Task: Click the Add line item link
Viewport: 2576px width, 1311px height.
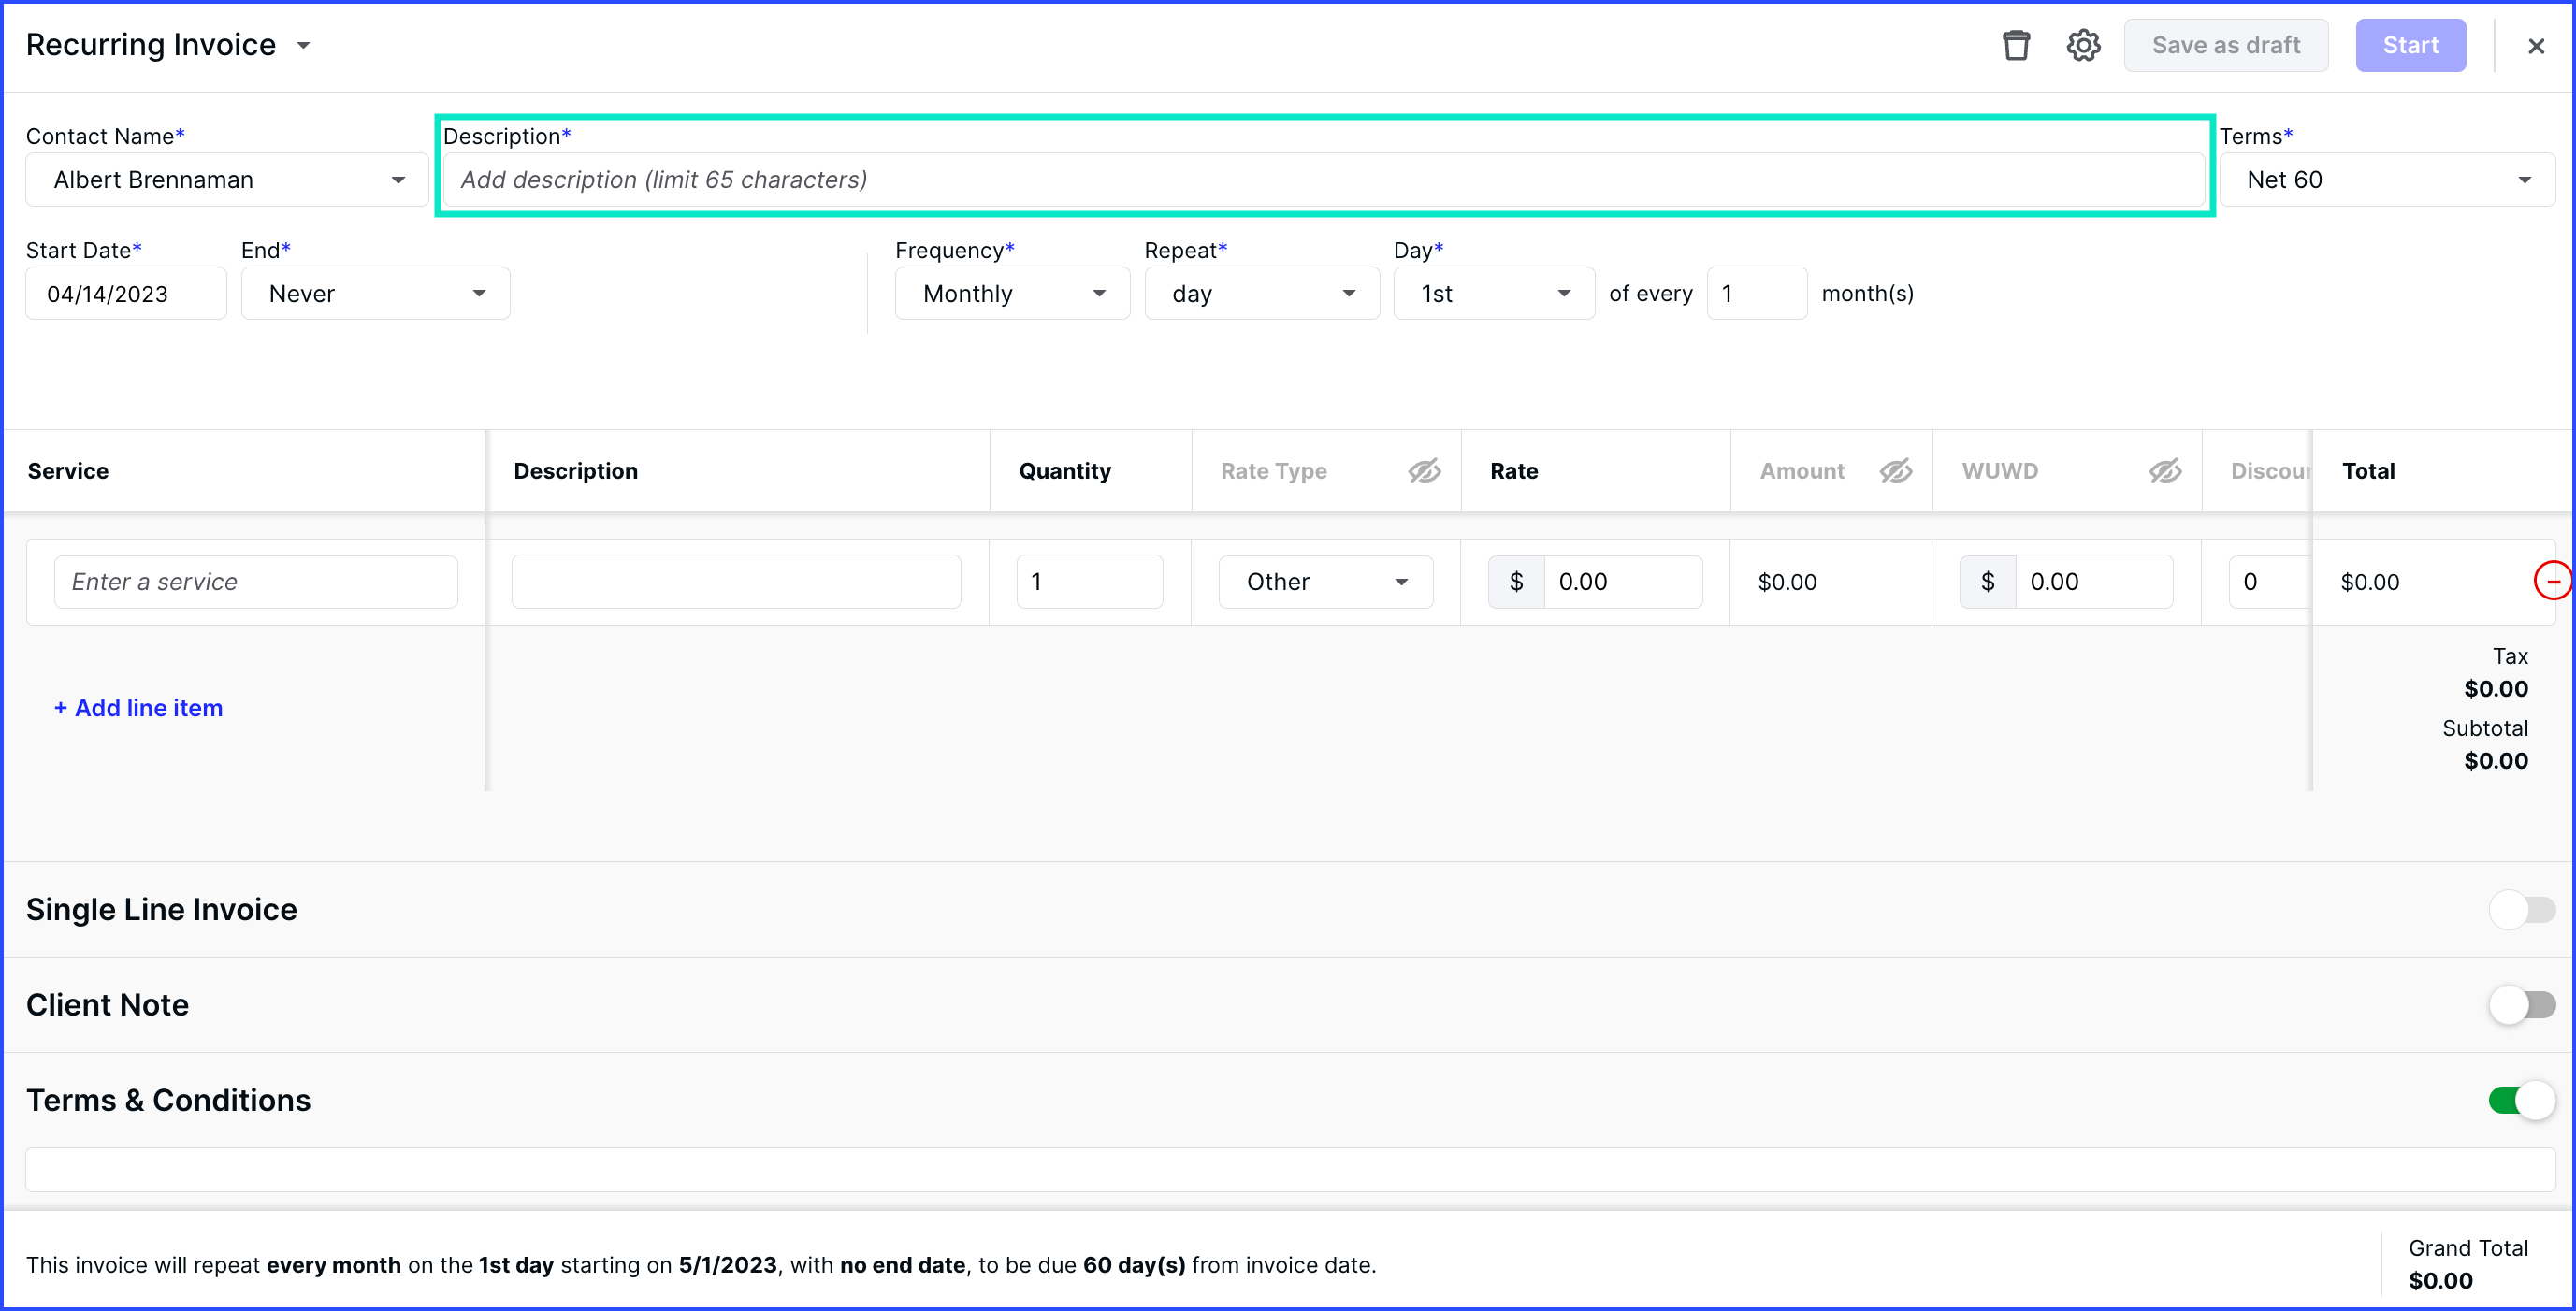Action: coord(137,707)
